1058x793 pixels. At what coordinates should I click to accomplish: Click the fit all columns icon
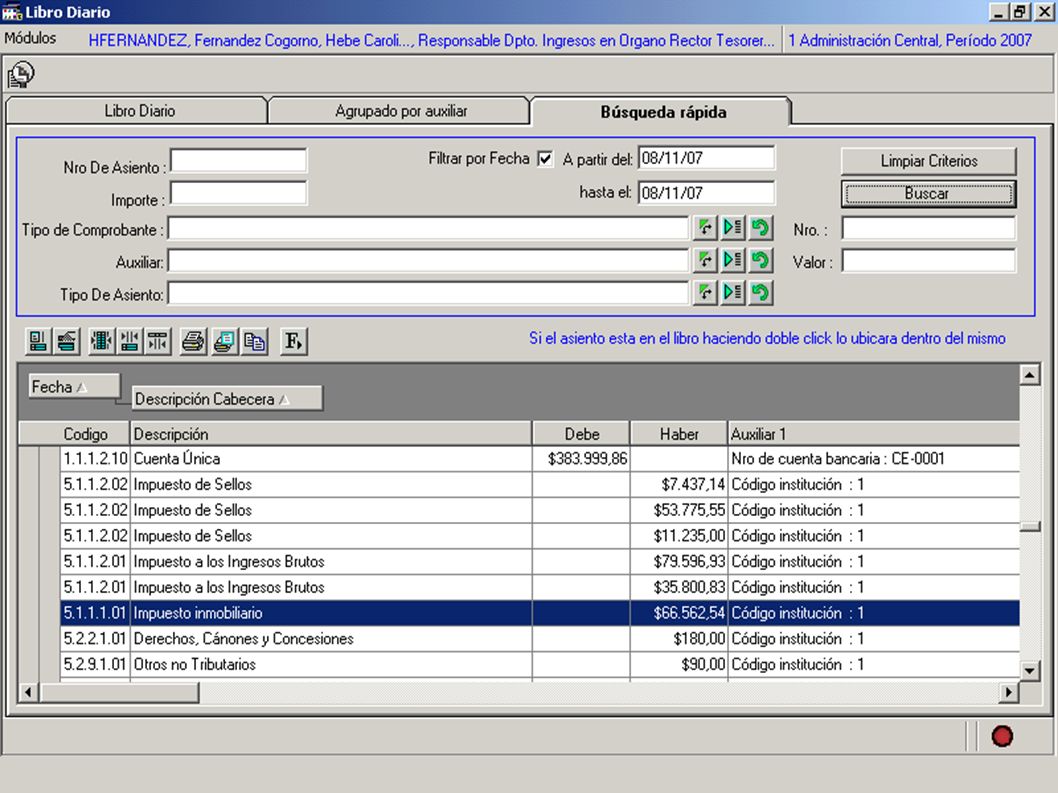tap(101, 341)
